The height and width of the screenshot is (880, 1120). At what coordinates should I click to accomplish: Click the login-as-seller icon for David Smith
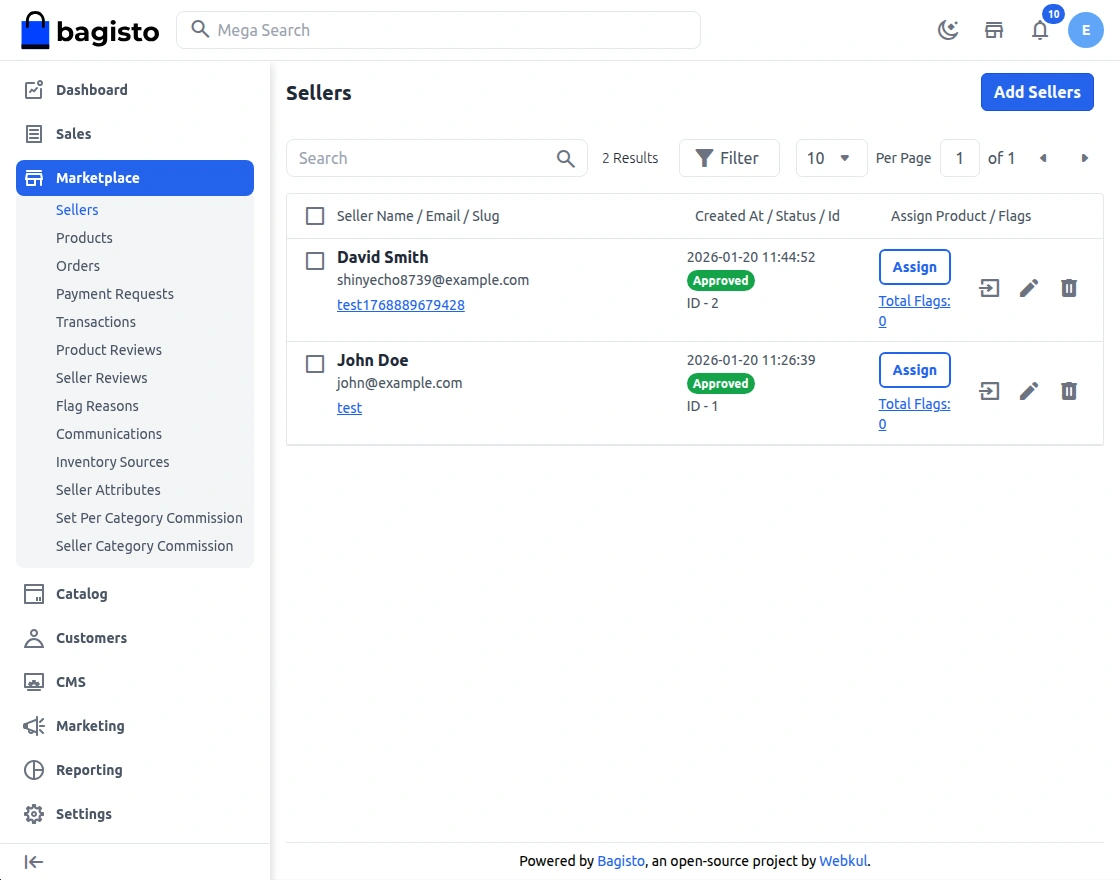(989, 289)
